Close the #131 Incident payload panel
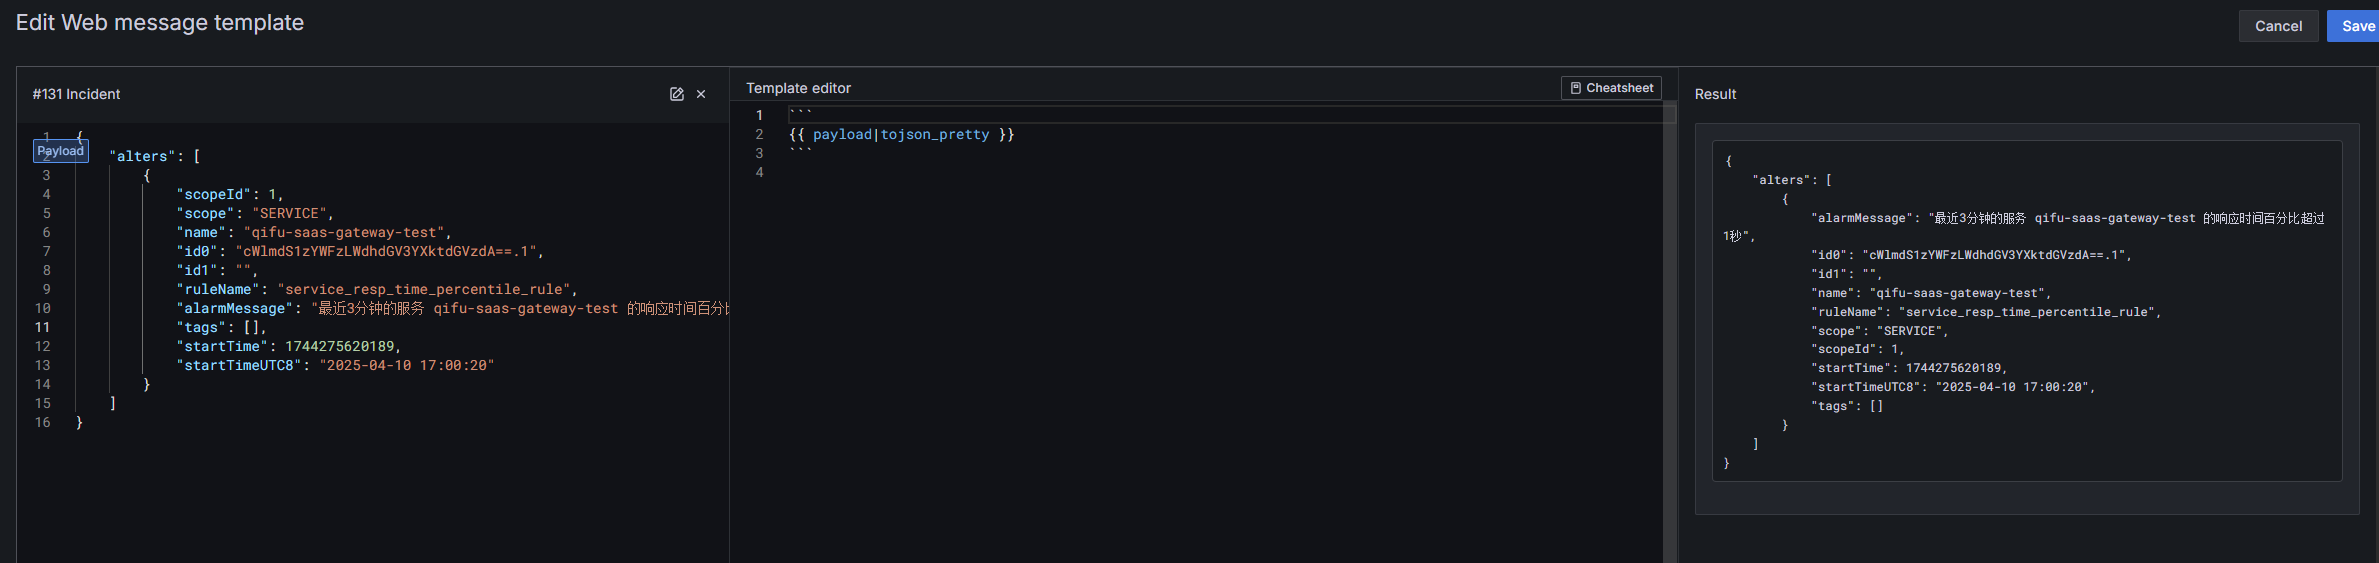The height and width of the screenshot is (563, 2379). pos(701,94)
